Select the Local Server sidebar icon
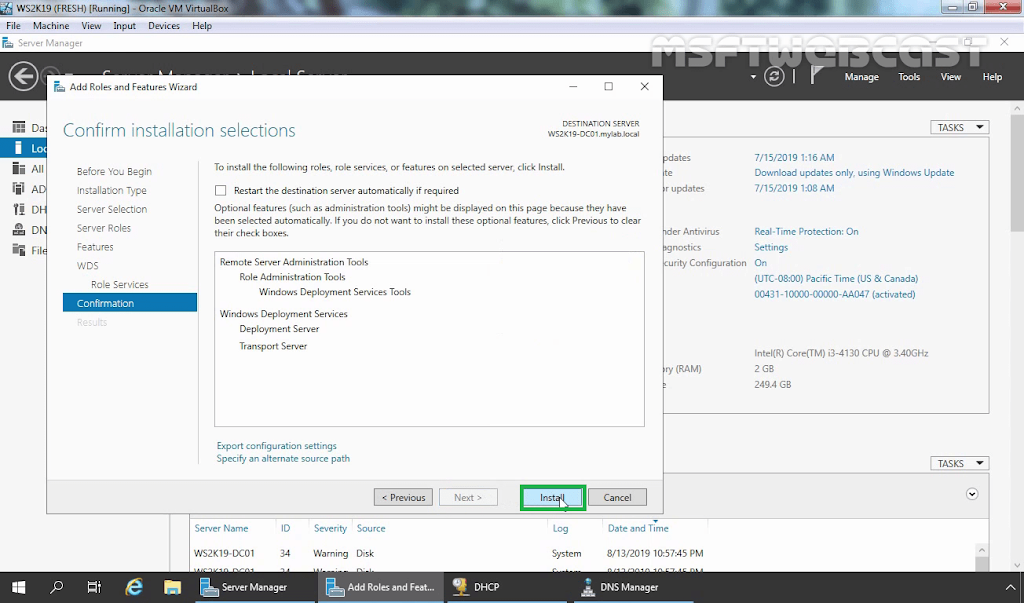This screenshot has width=1024, height=603. 19,148
